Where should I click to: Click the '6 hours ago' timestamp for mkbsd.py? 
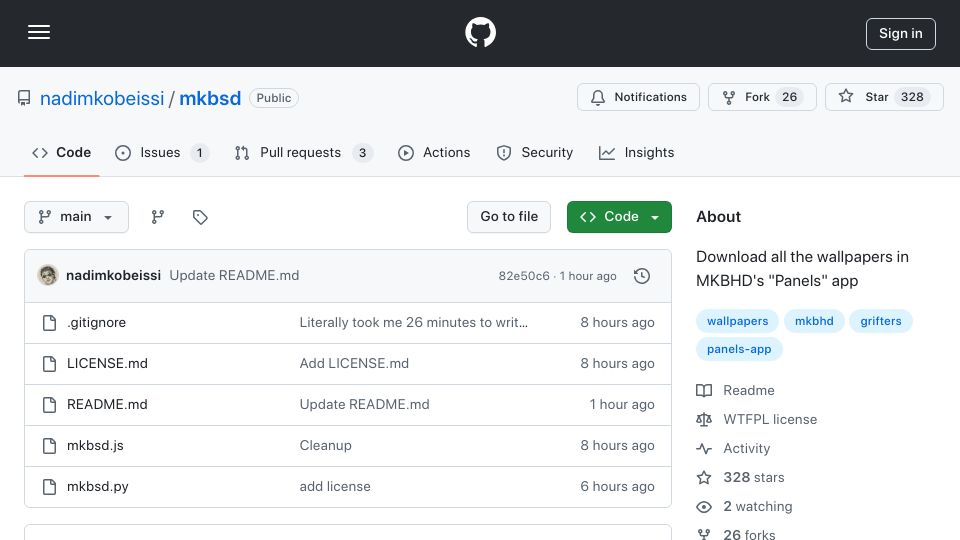pos(617,487)
